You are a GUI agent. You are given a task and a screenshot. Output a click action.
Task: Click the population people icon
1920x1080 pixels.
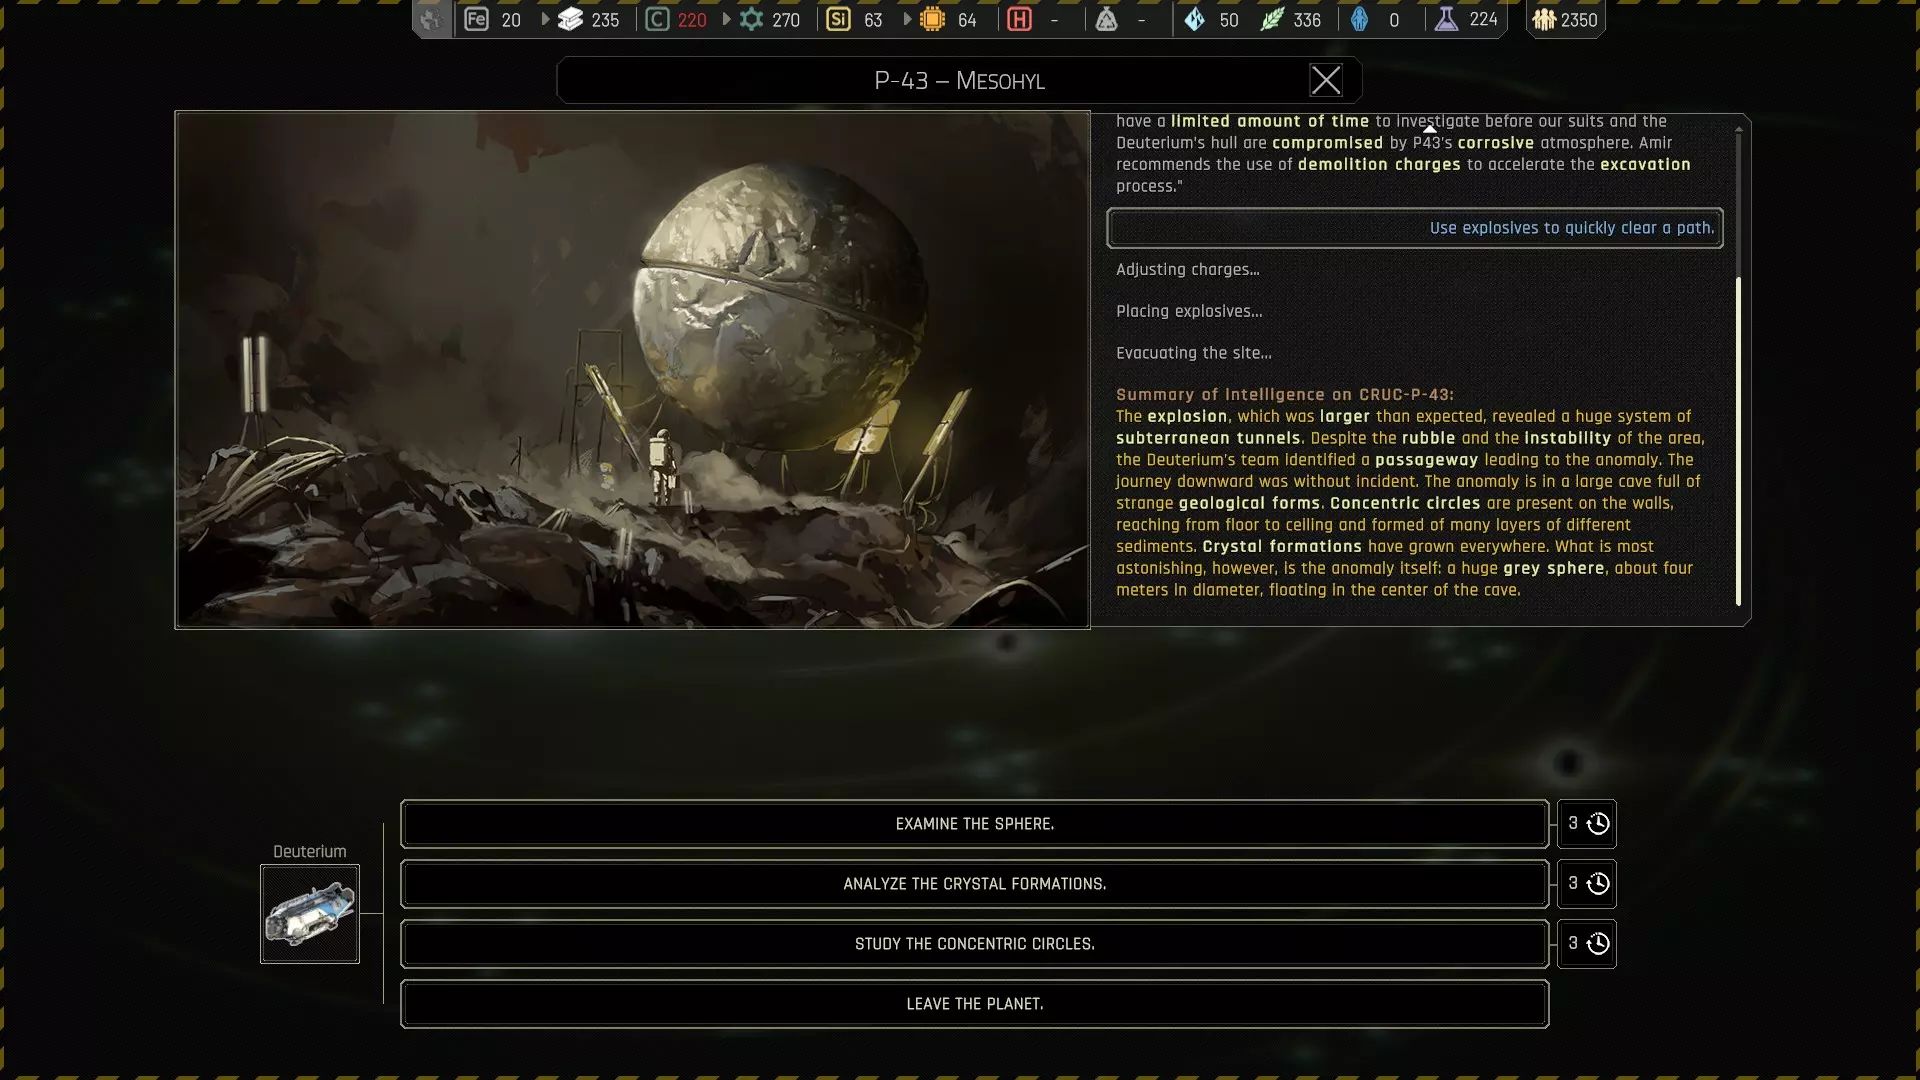click(1544, 20)
